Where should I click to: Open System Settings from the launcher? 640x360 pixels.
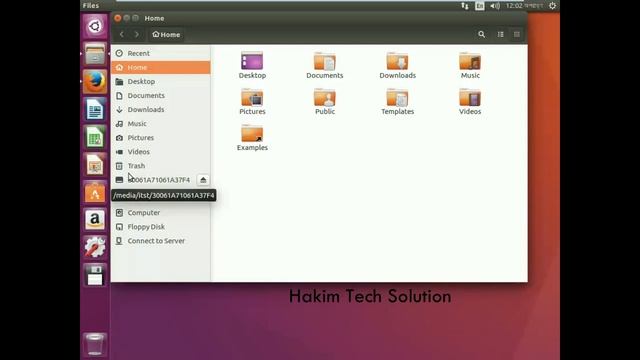pyautogui.click(x=95, y=247)
